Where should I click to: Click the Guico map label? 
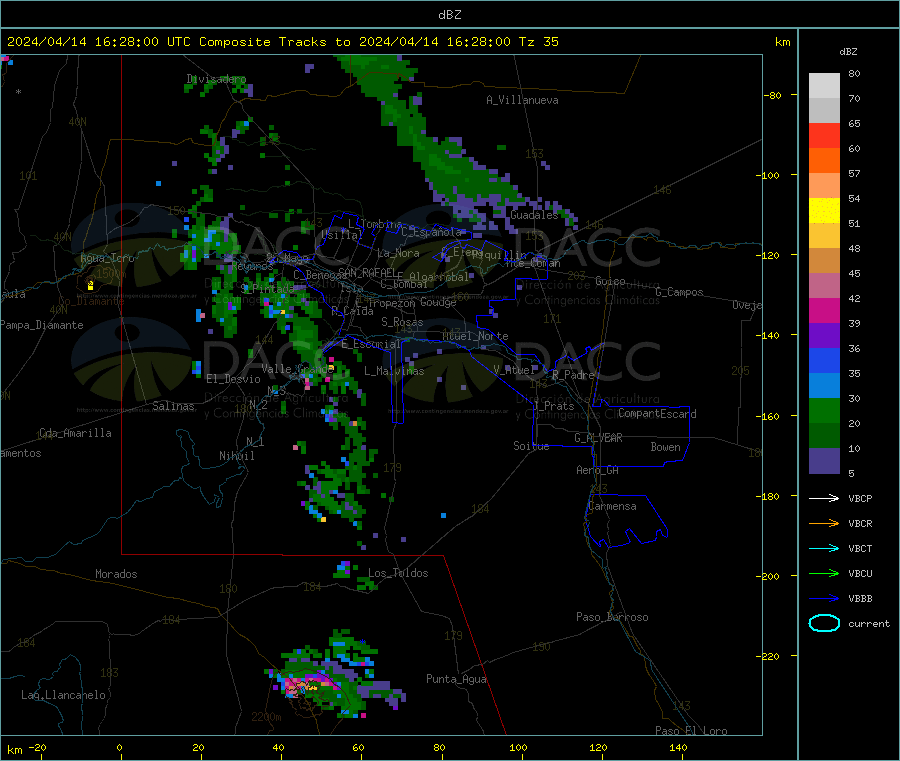coord(610,281)
